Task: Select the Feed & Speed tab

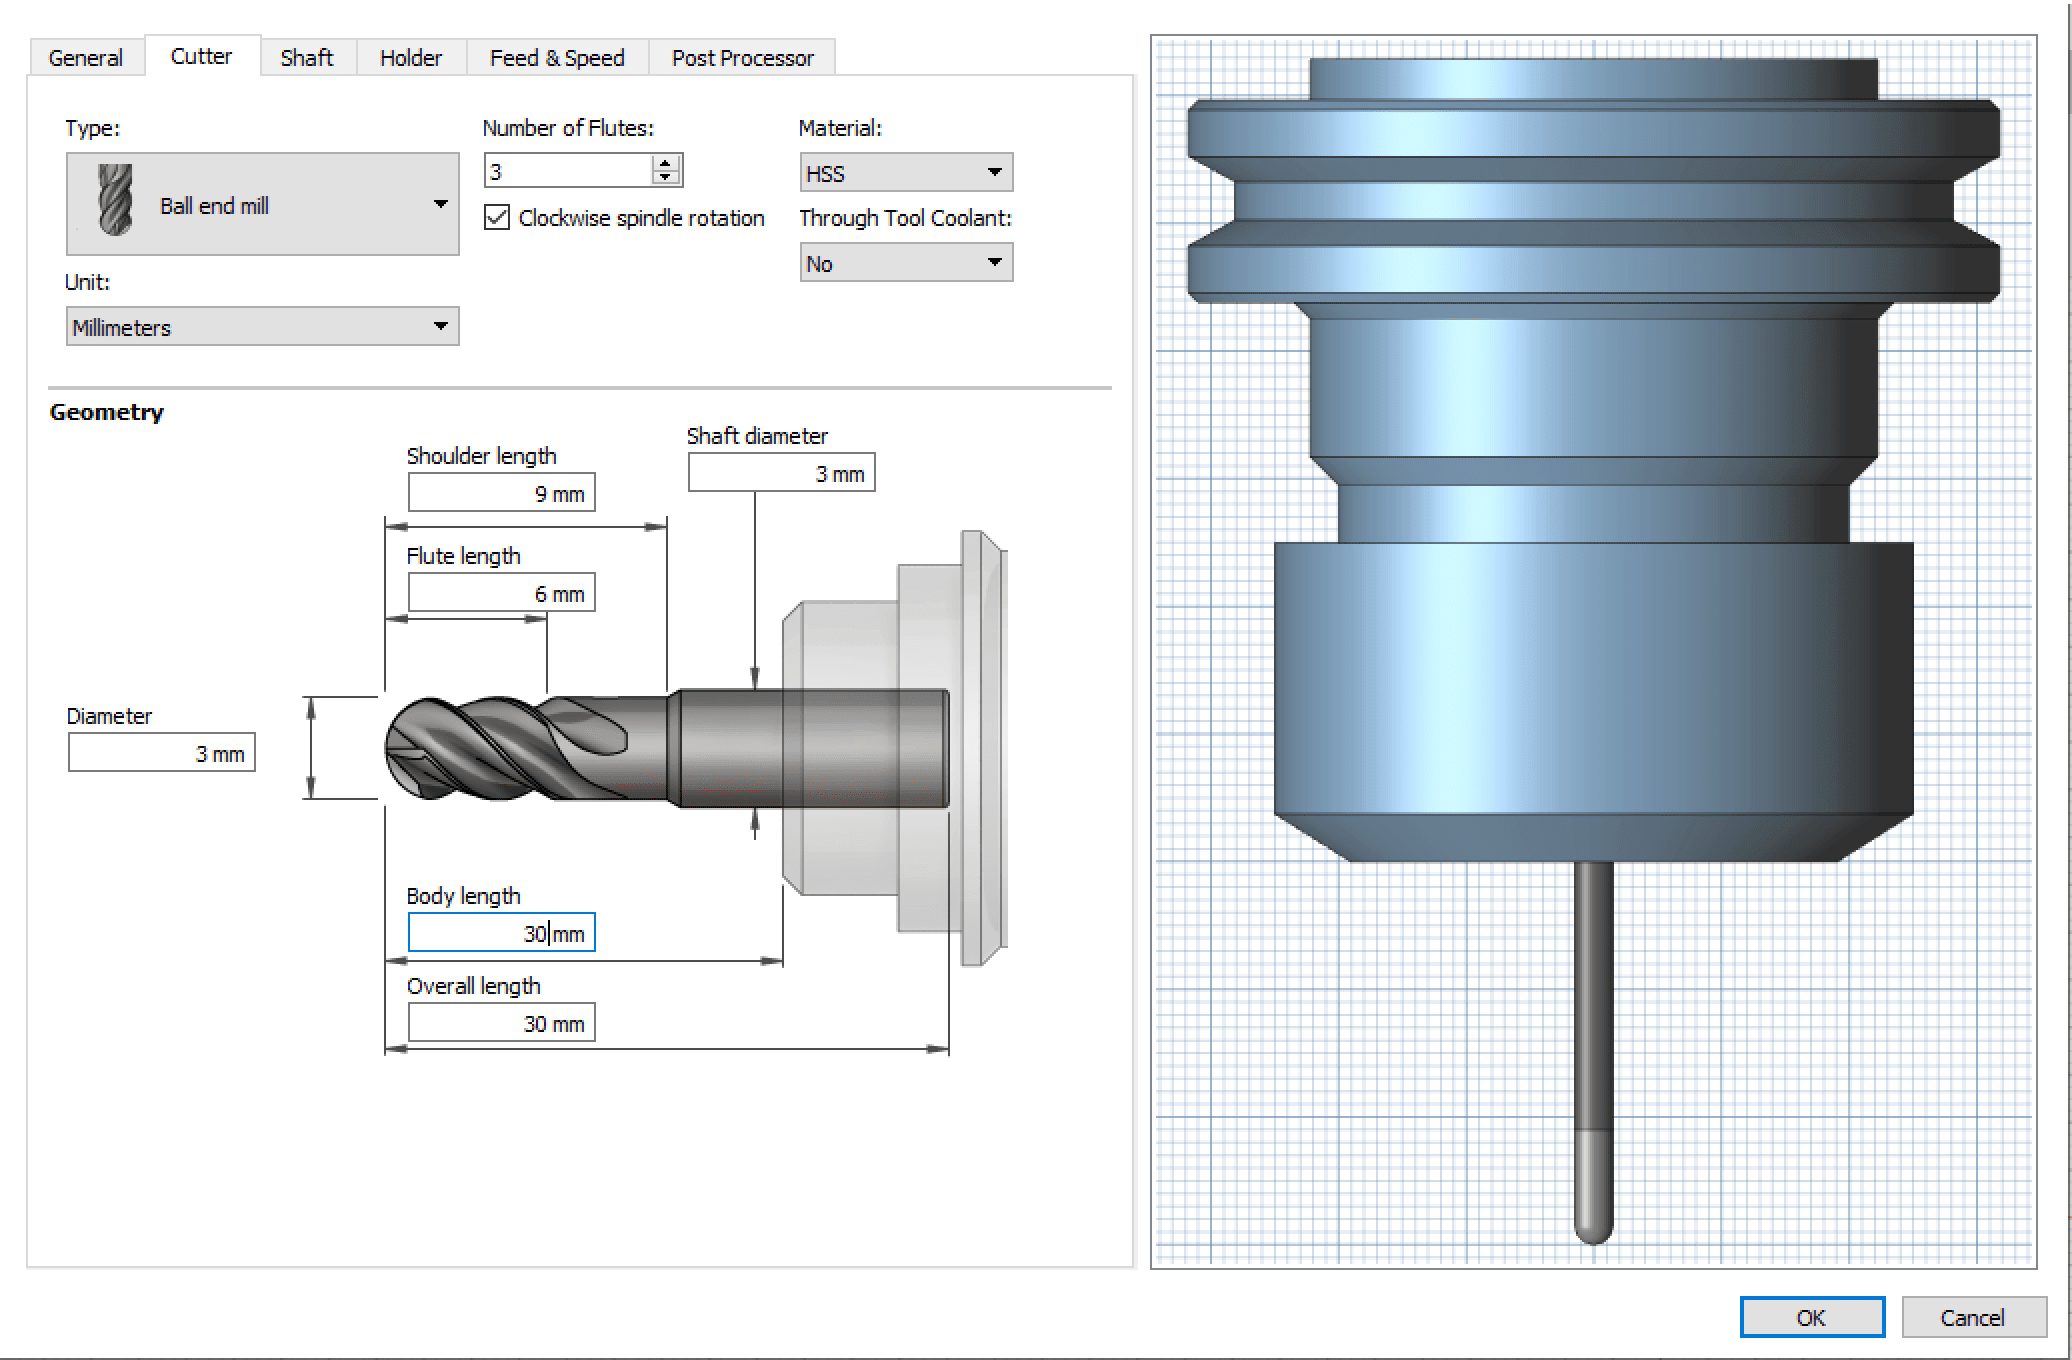Action: point(557,58)
